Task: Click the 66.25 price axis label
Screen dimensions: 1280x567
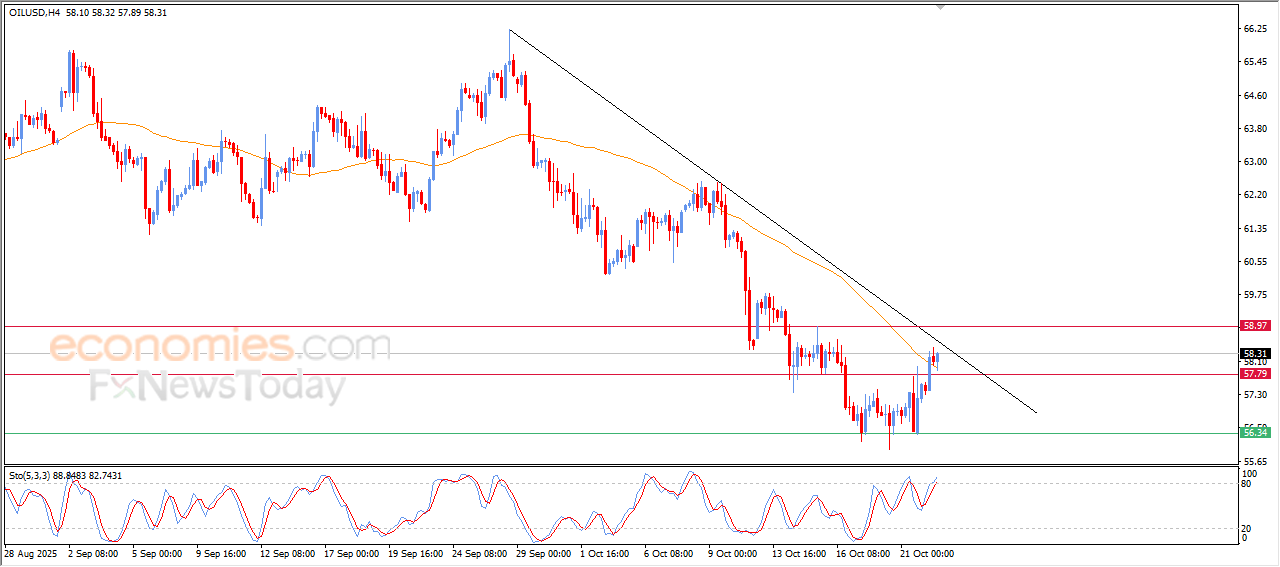Action: pos(1255,29)
